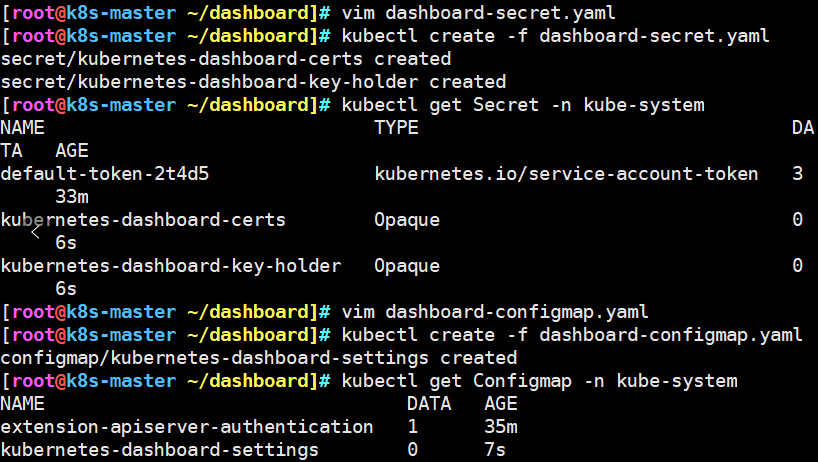818x462 pixels.
Task: Click 'kubectl create -f dashboard-configmap.yaml' command
Action: [572, 334]
